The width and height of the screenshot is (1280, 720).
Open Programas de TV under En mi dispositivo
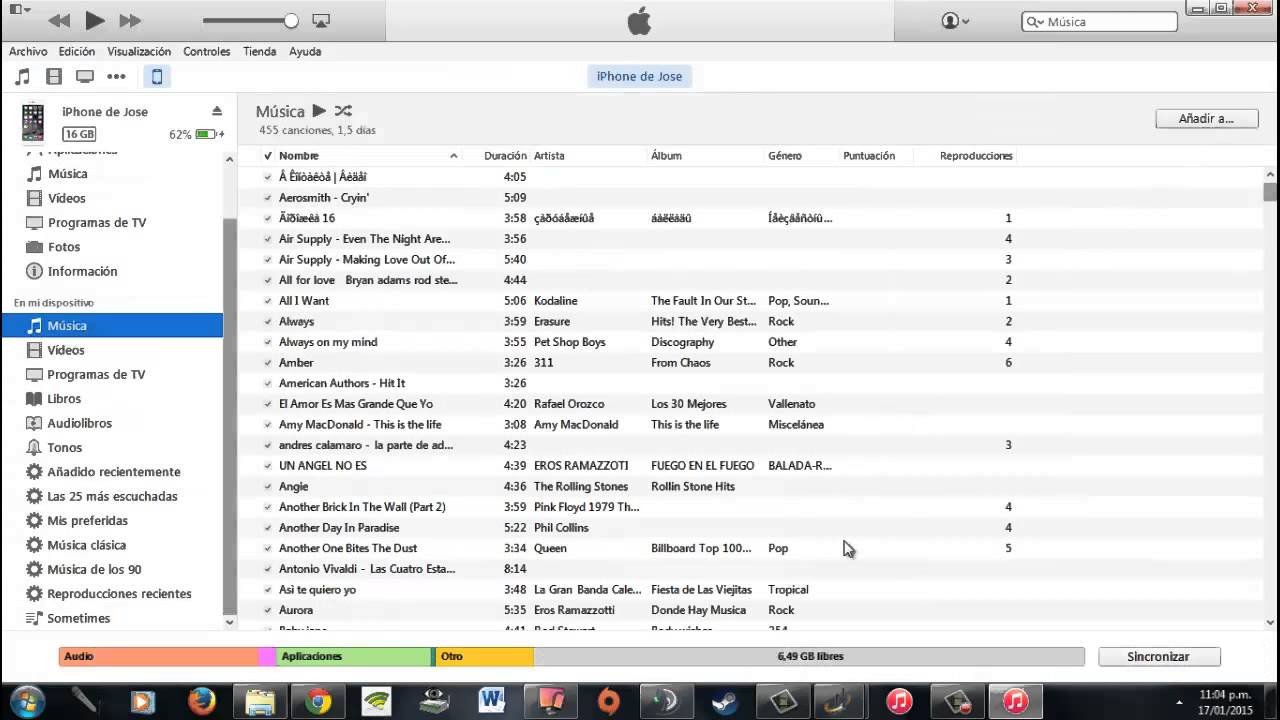[96, 374]
